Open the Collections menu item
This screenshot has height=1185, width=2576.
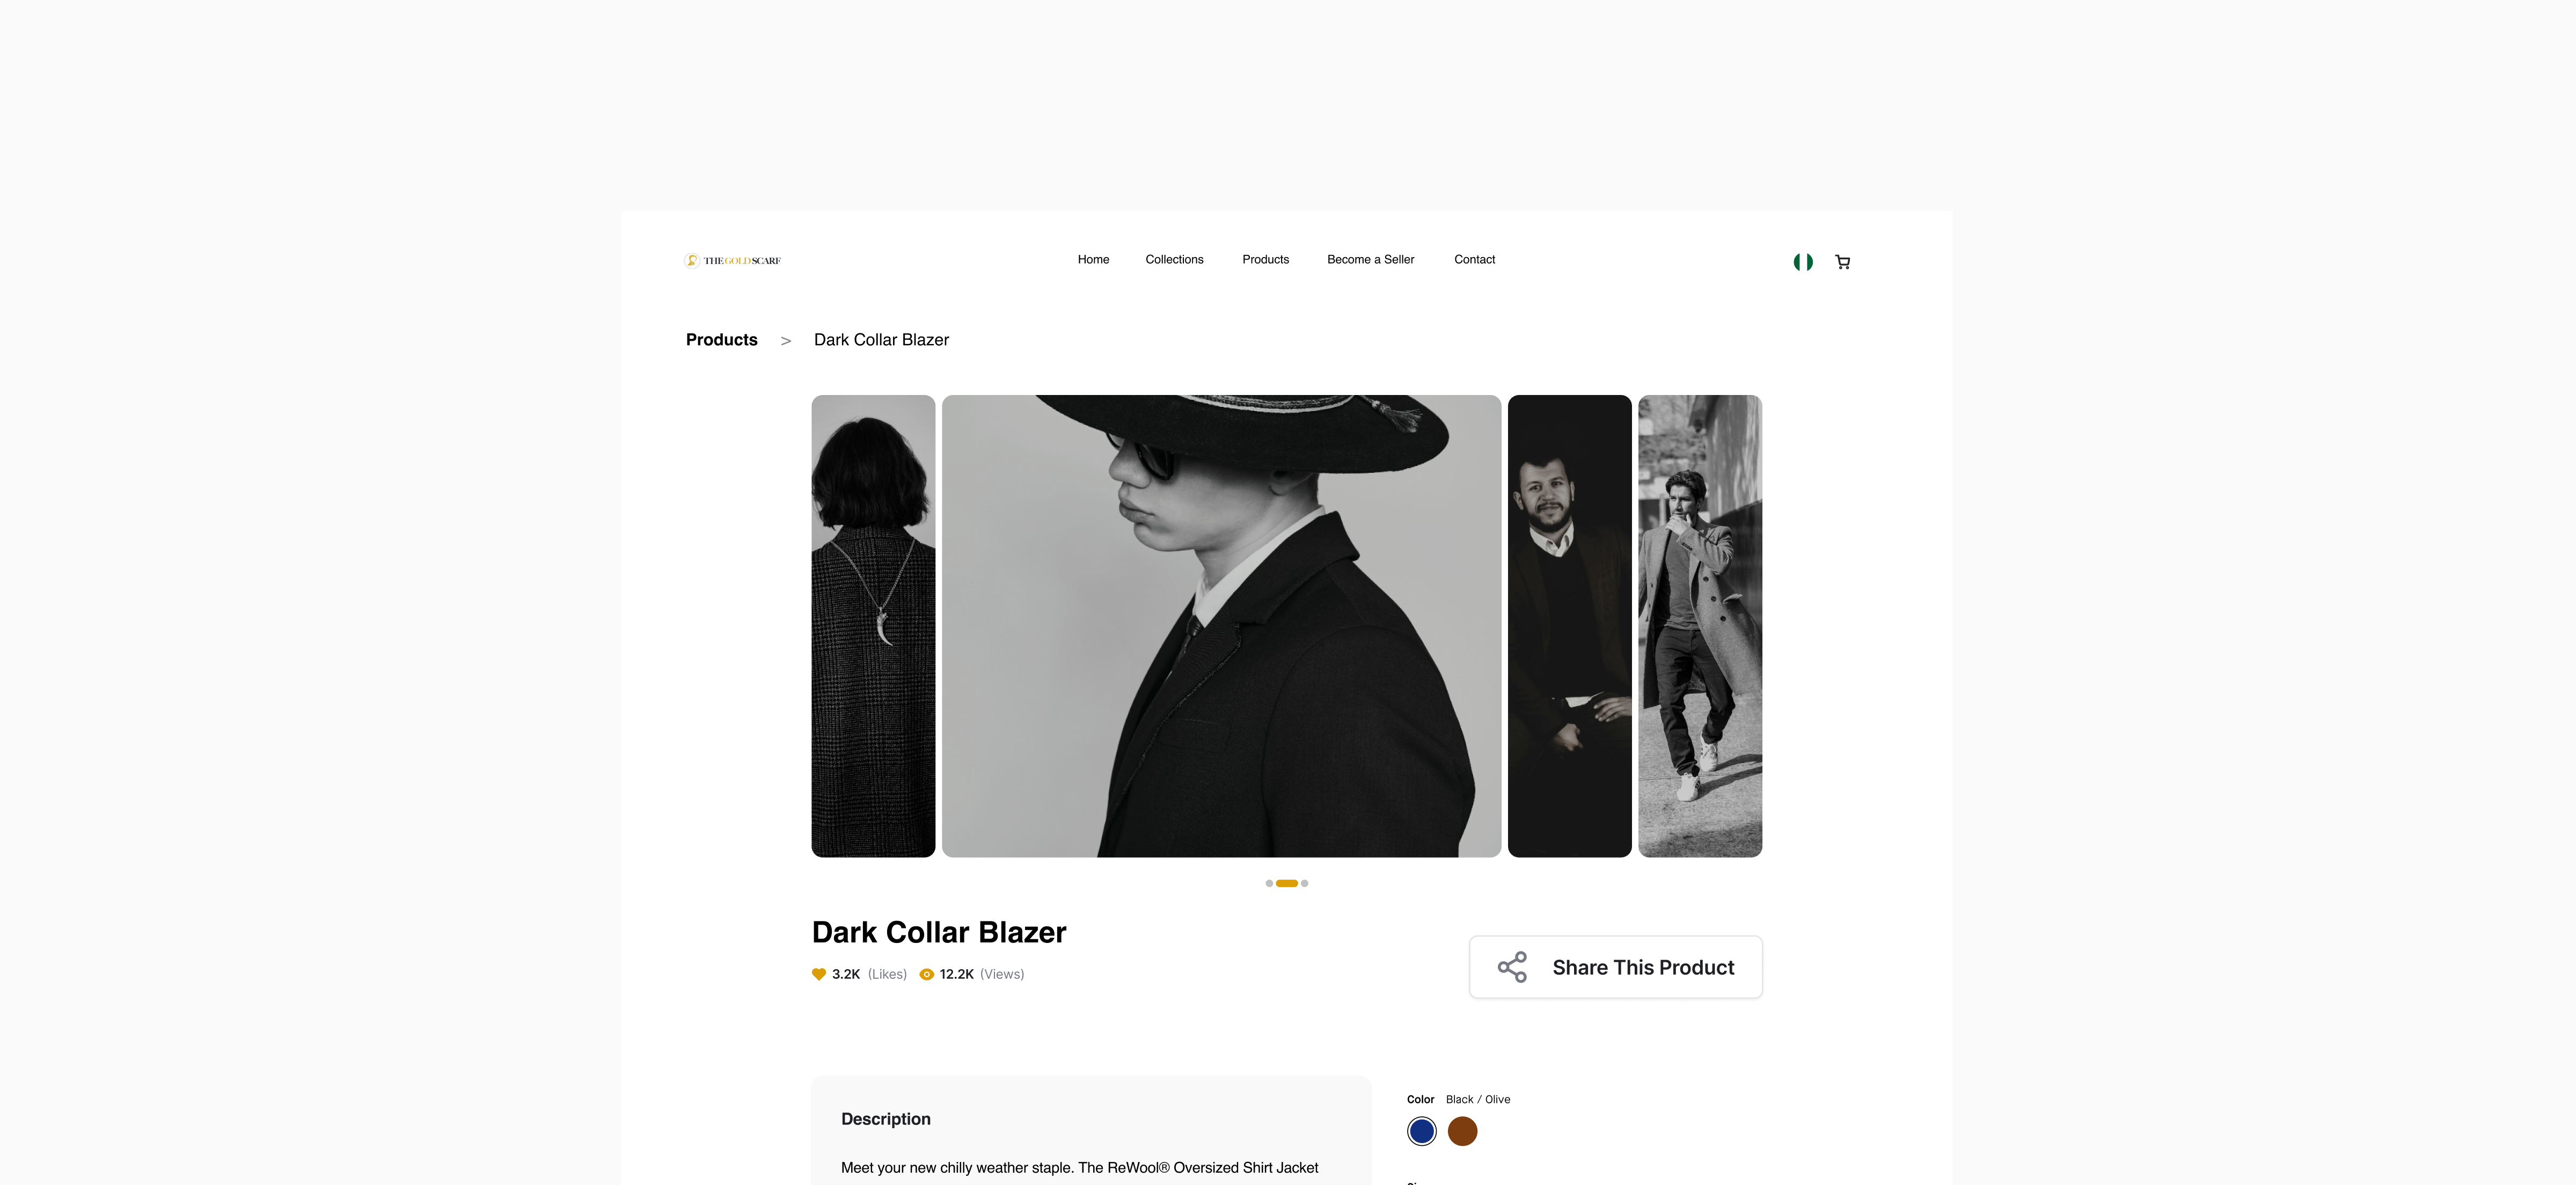pyautogui.click(x=1174, y=260)
